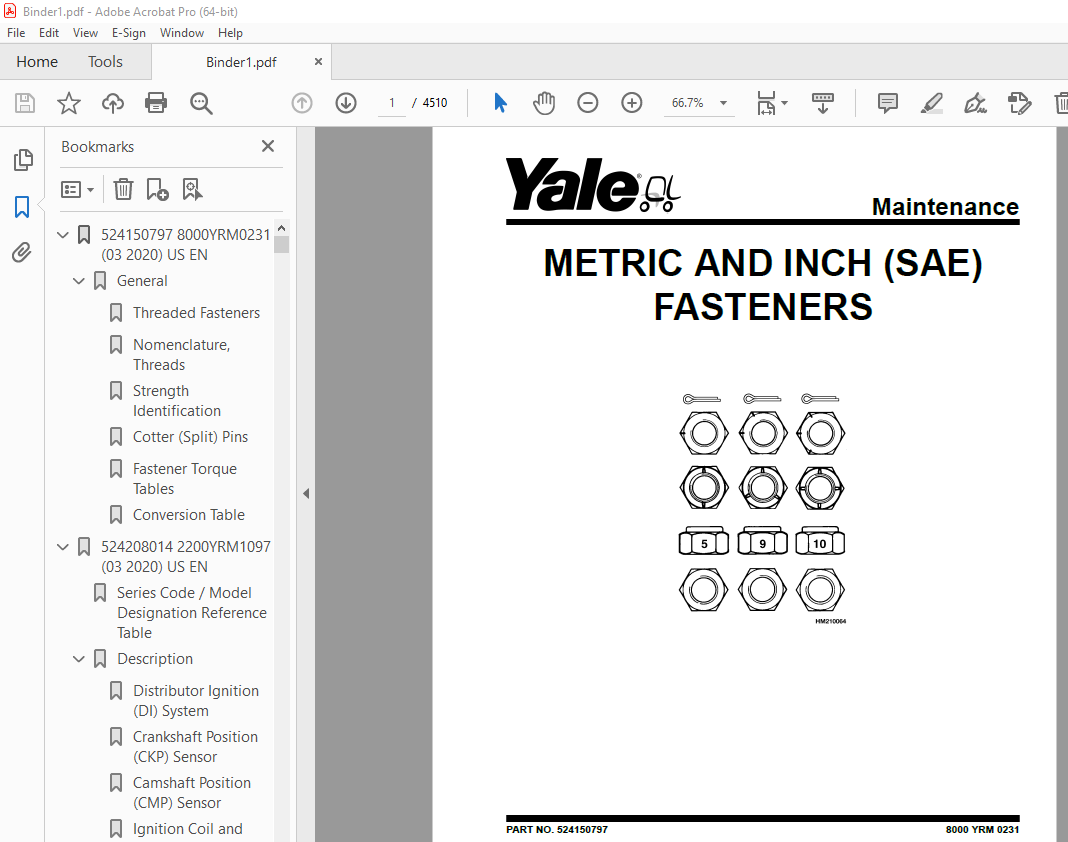Click the Sign document pen icon
This screenshot has width=1068, height=842.
pyautogui.click(x=975, y=103)
